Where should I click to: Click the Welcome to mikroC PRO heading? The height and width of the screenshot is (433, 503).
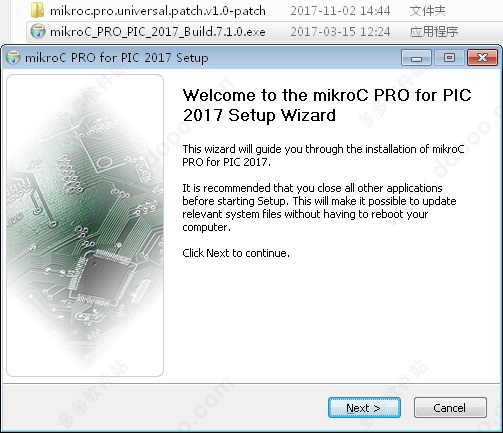click(x=327, y=105)
